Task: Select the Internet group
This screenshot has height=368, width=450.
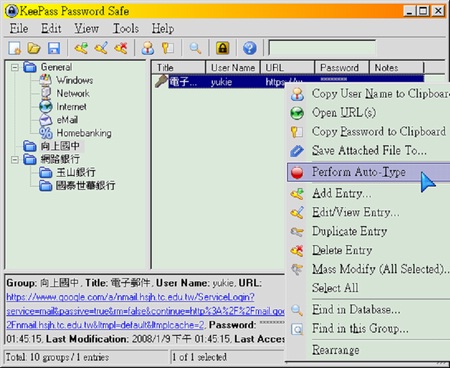Action: point(71,107)
